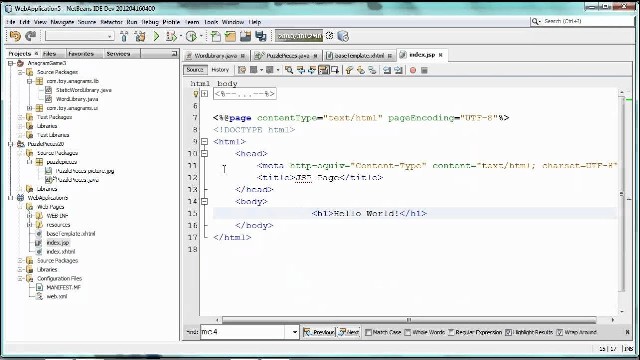640x360 pixels.
Task: Enable Regular Expression checkbox
Action: tap(451, 332)
